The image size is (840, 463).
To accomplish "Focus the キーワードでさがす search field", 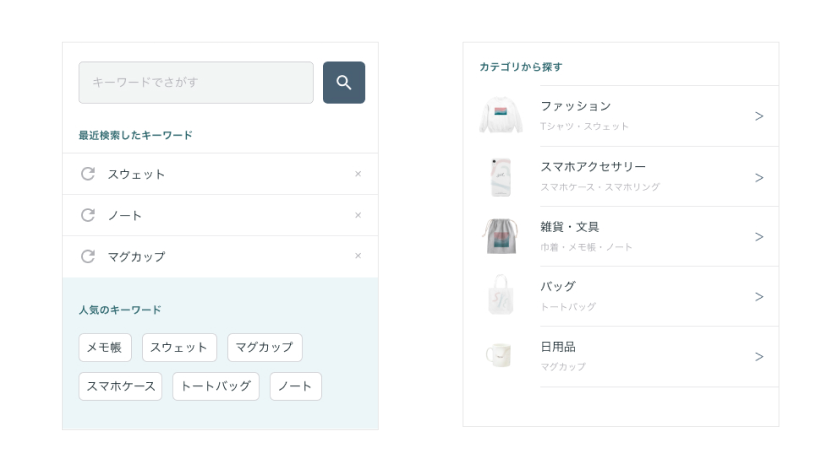I will click(196, 83).
